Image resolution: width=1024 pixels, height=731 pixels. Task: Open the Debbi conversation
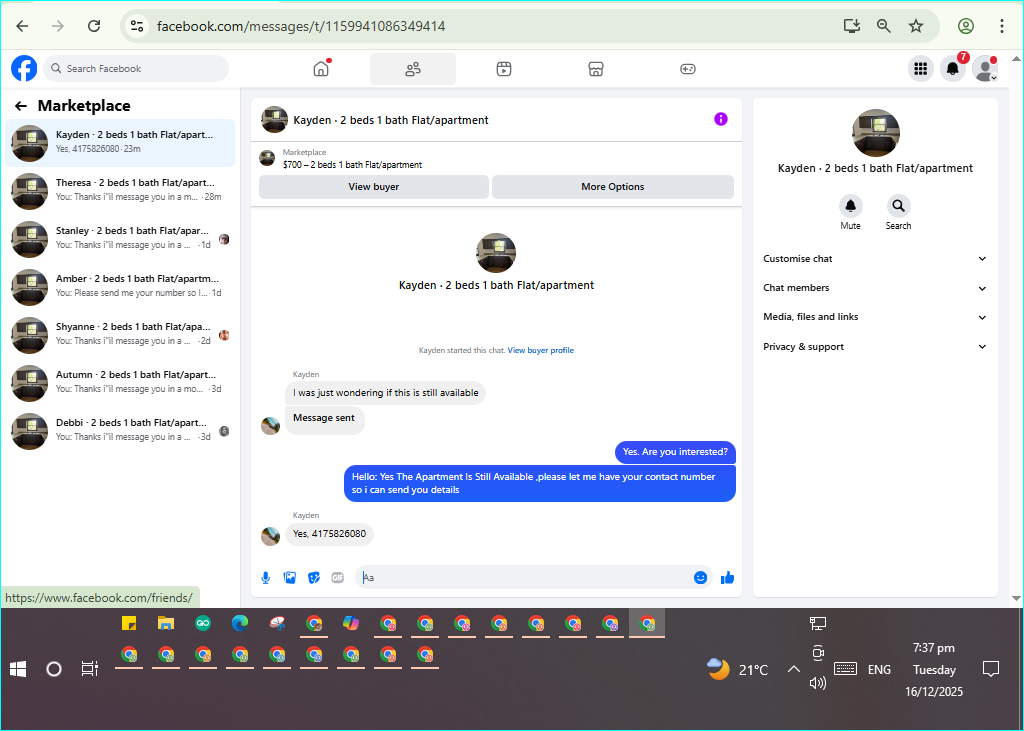(120, 430)
